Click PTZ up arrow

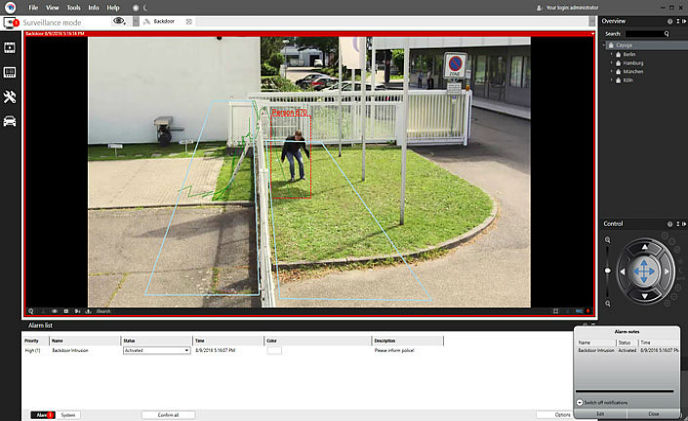(x=644, y=248)
